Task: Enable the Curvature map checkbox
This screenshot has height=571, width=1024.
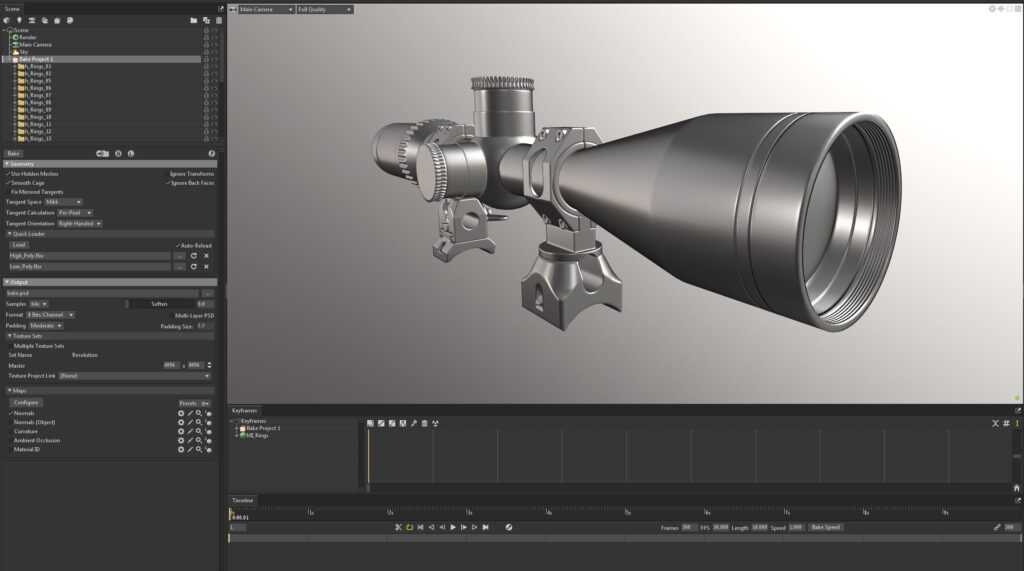Action: tap(11, 431)
